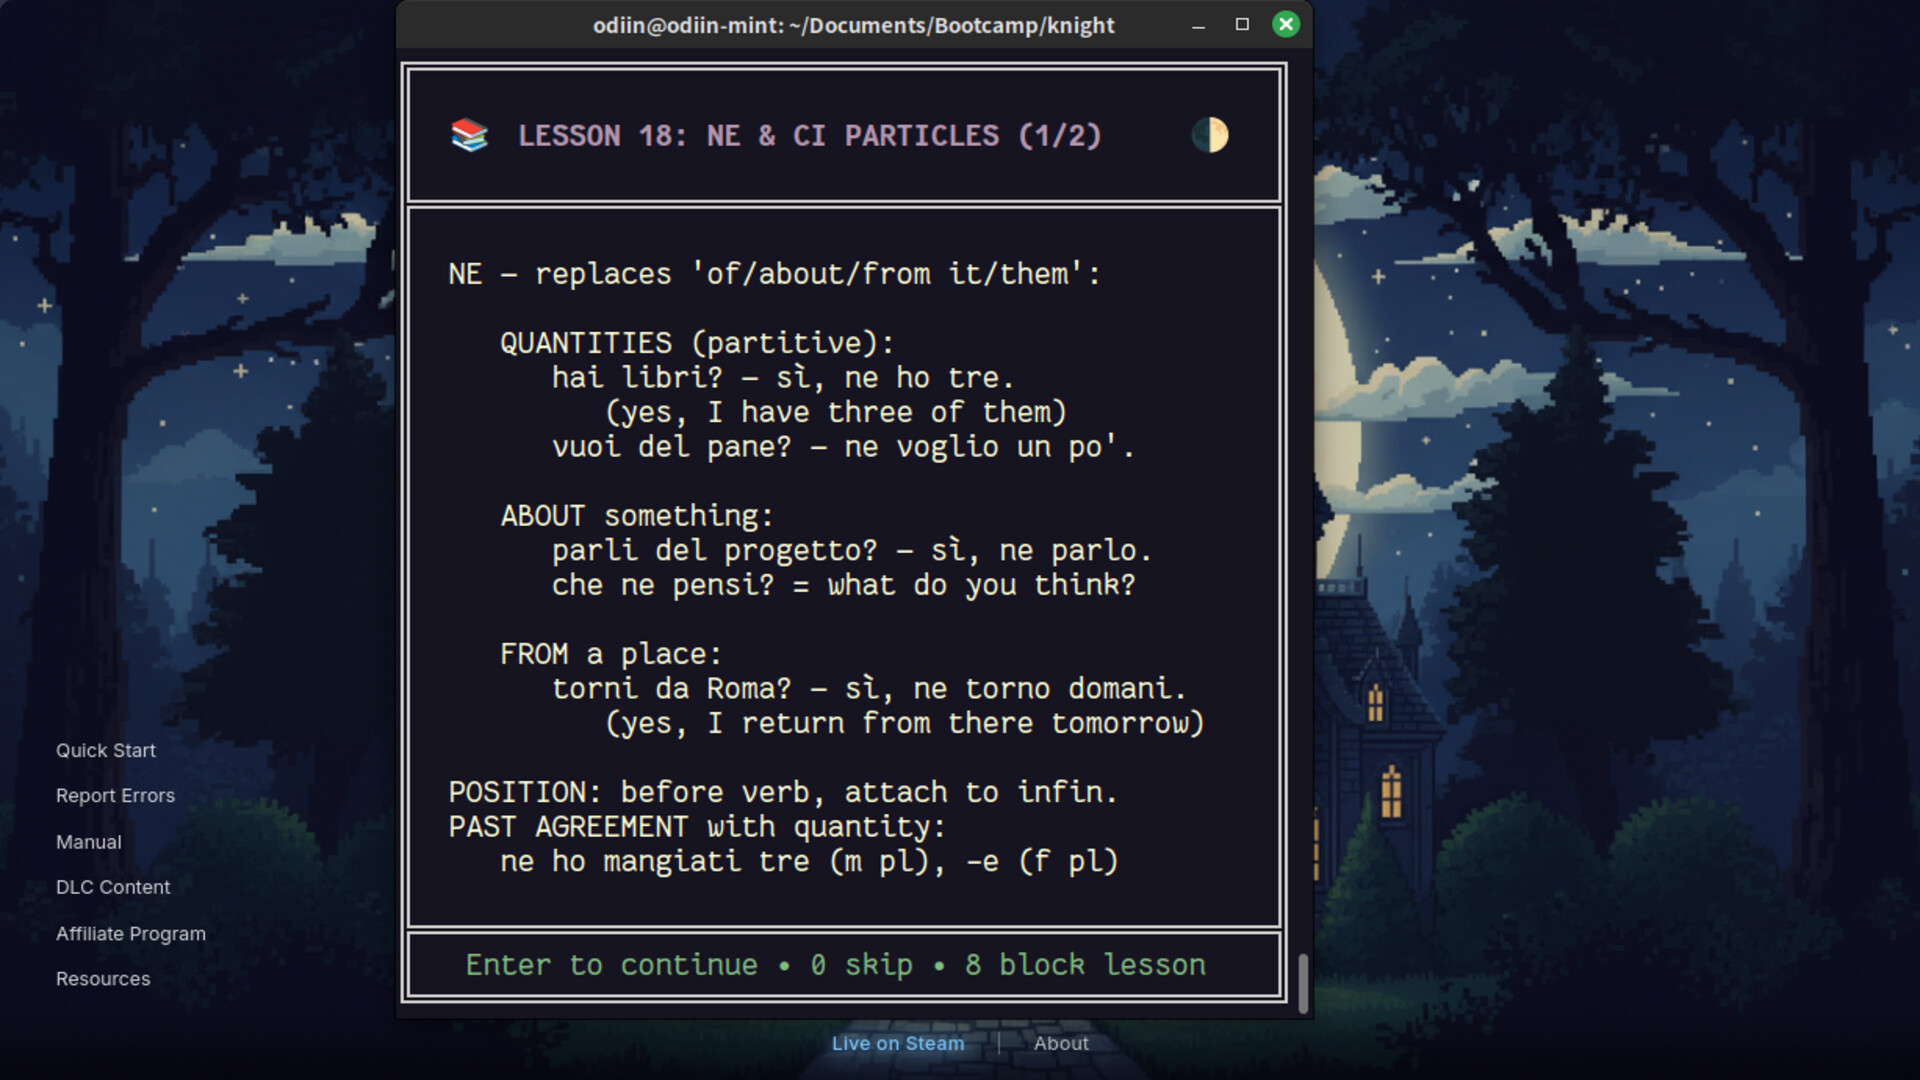Image resolution: width=1920 pixels, height=1080 pixels.
Task: Click the line 'ne ho mangiati tre (m pl), -e (f pl)'
Action: 809,862
